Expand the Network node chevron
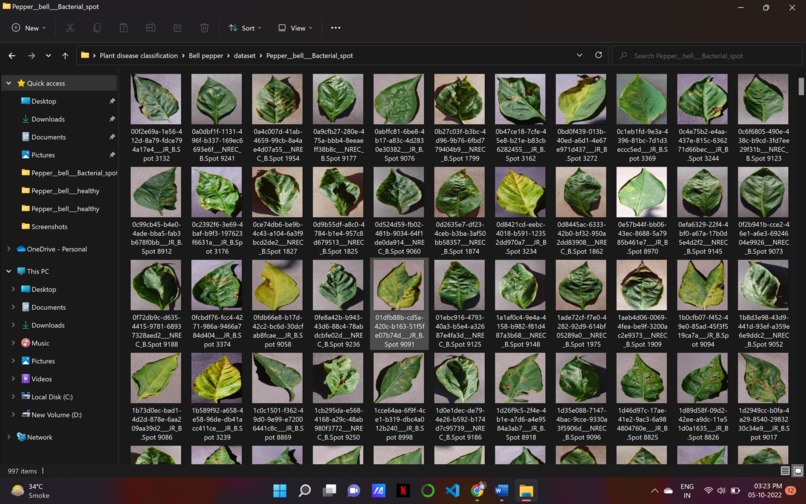 click(9, 437)
